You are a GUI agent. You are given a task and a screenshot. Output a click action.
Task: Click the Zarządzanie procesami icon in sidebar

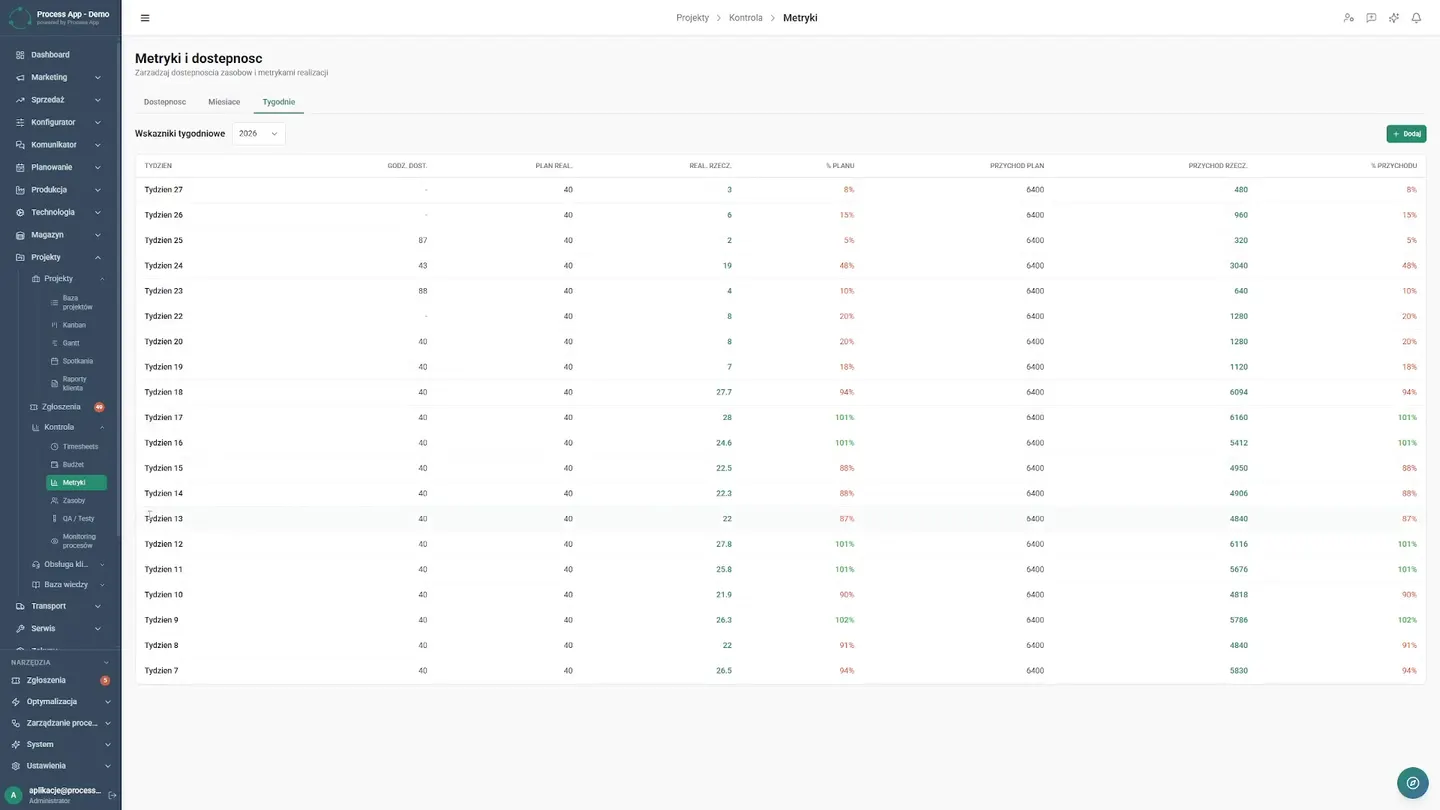16,723
